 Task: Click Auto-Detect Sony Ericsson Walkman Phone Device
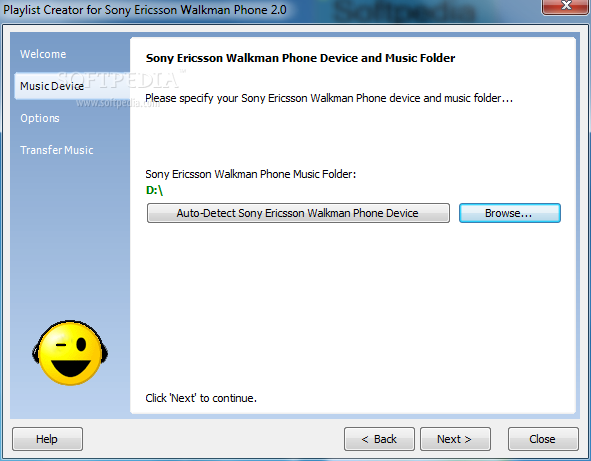pyautogui.click(x=298, y=213)
